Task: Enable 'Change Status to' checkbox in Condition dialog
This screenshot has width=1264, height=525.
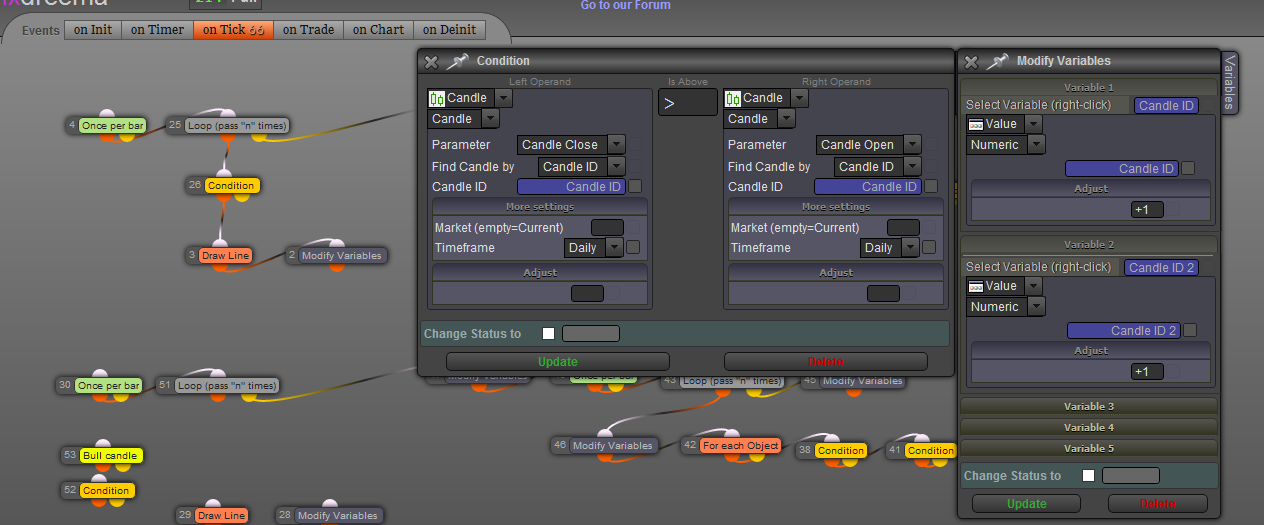Action: pos(548,333)
